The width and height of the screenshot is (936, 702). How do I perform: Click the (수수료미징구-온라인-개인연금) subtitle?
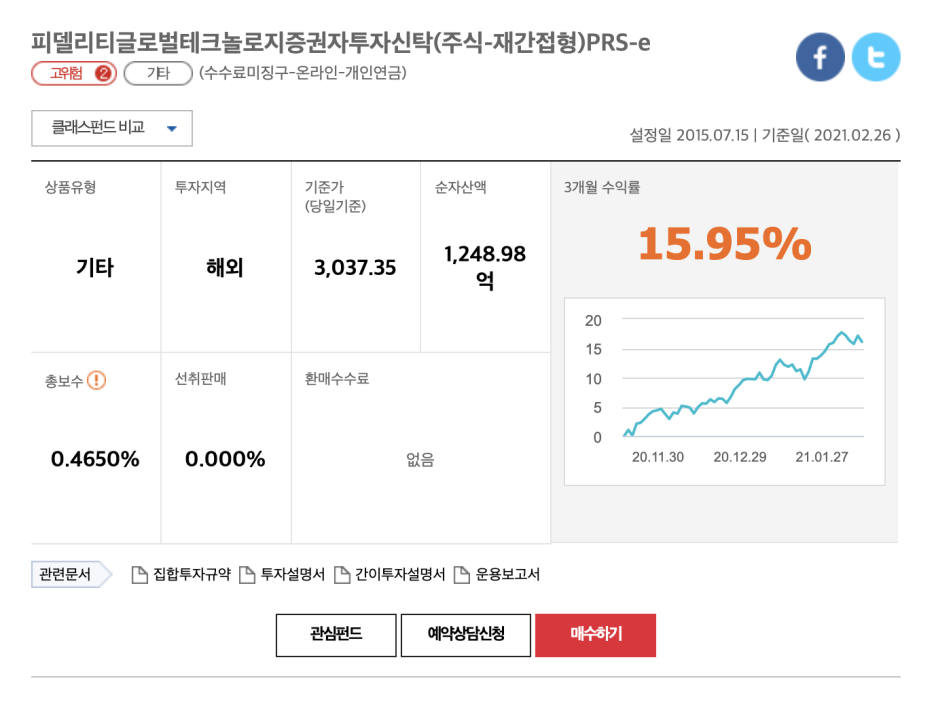tap(303, 73)
